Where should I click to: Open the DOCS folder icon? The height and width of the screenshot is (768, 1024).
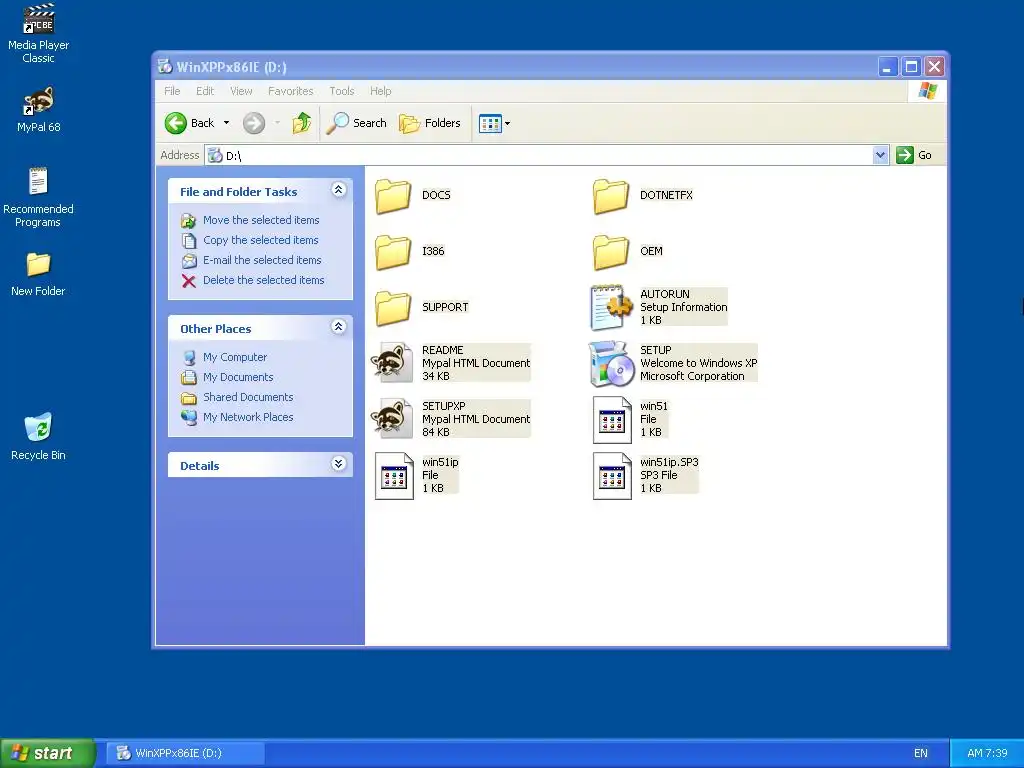click(x=392, y=196)
